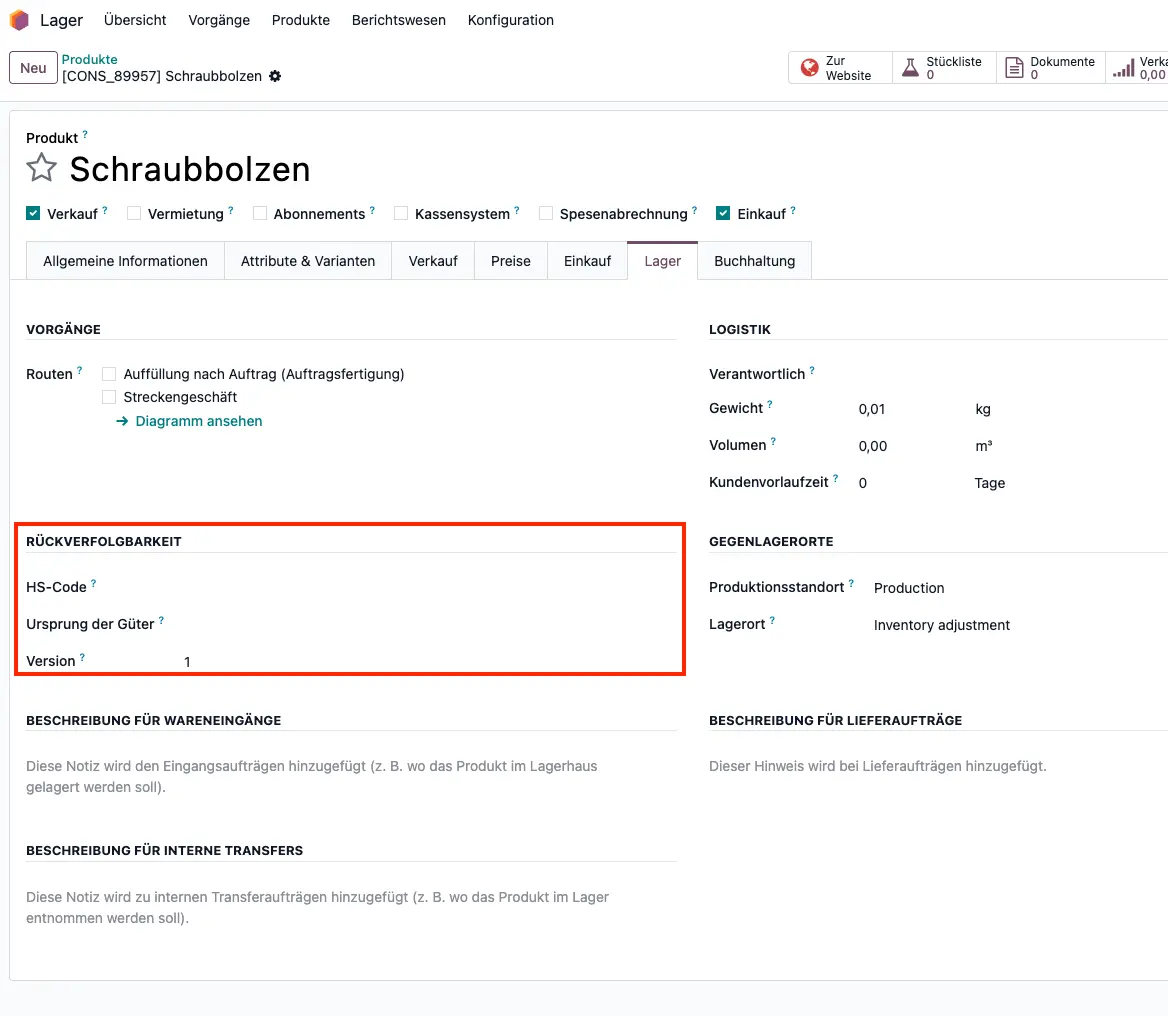Open product settings via the gear icon
This screenshot has width=1168, height=1016.
pos(274,75)
